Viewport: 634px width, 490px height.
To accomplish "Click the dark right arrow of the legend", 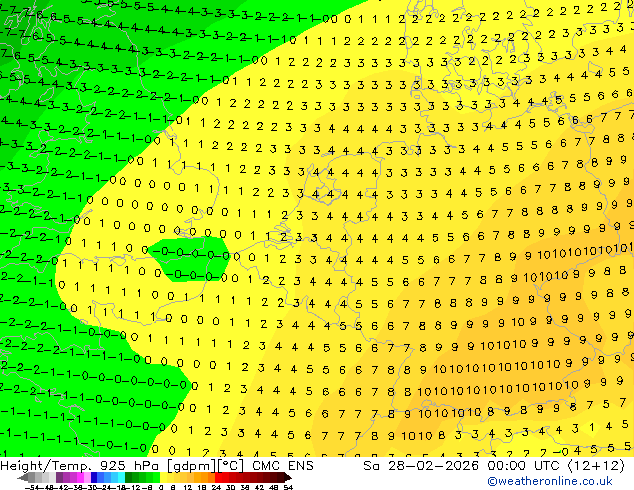I will [x=287, y=477].
